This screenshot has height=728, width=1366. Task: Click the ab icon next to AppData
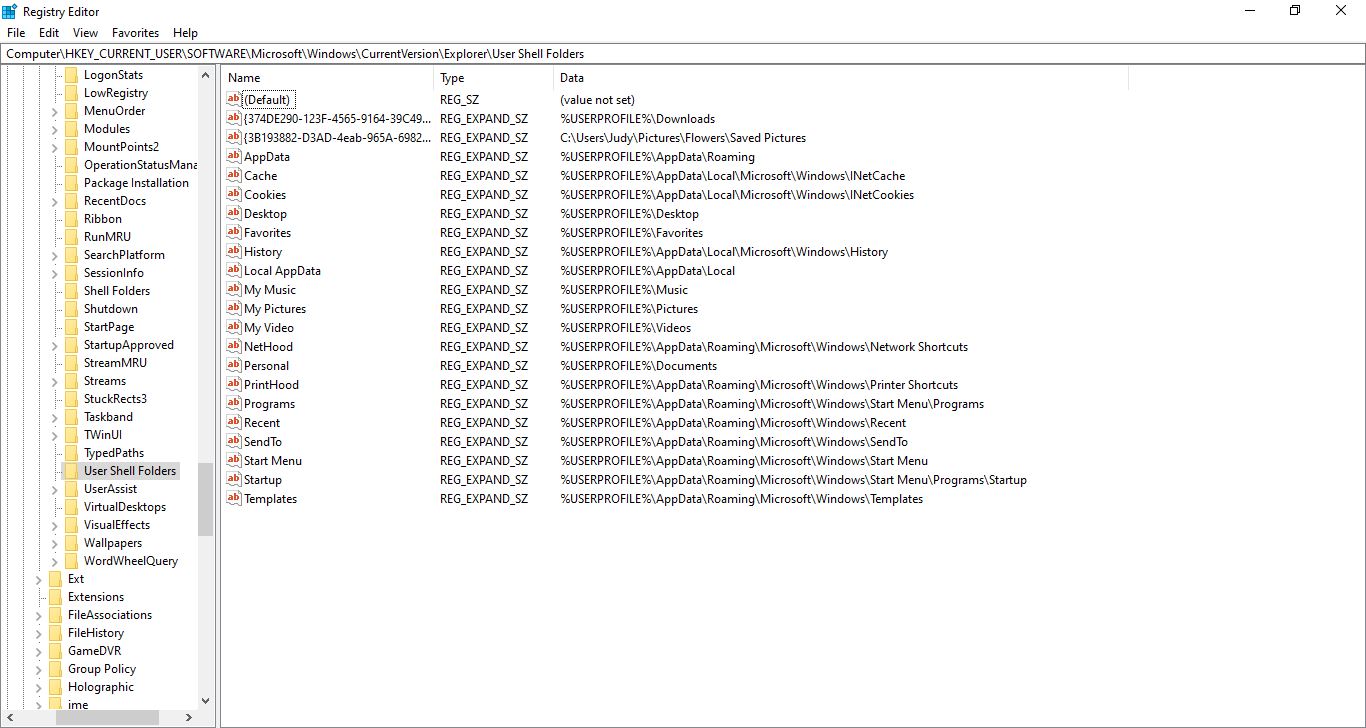233,156
